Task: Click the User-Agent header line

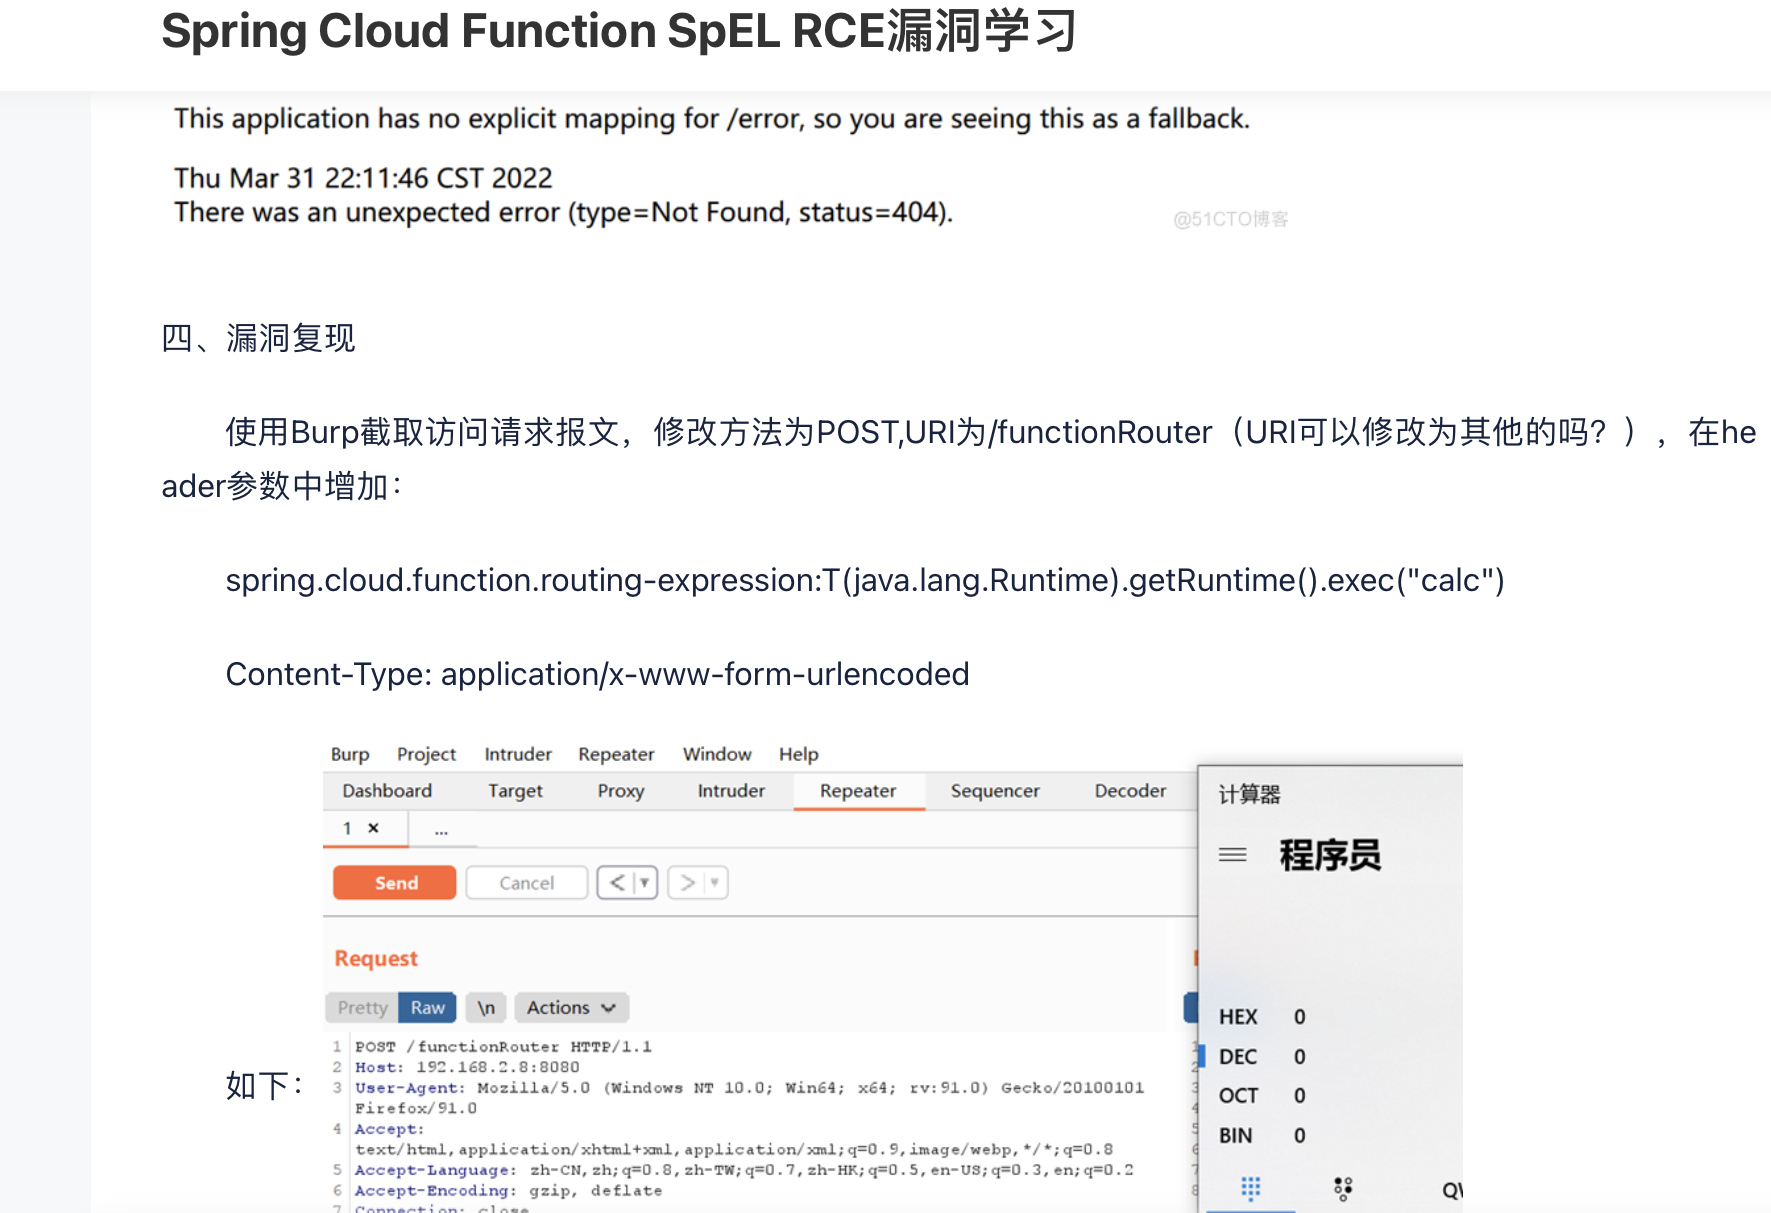Action: [749, 1098]
